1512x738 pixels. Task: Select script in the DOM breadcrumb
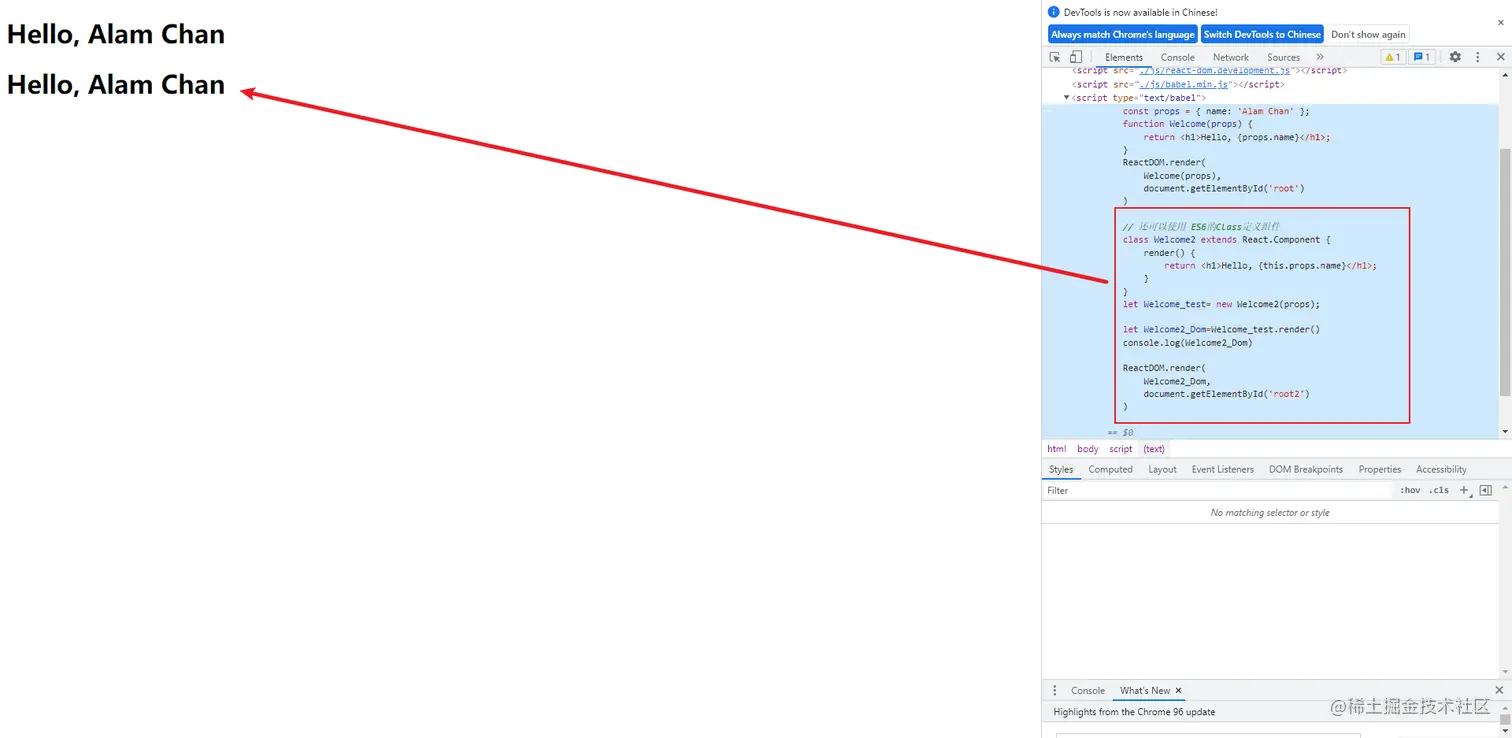point(1120,449)
